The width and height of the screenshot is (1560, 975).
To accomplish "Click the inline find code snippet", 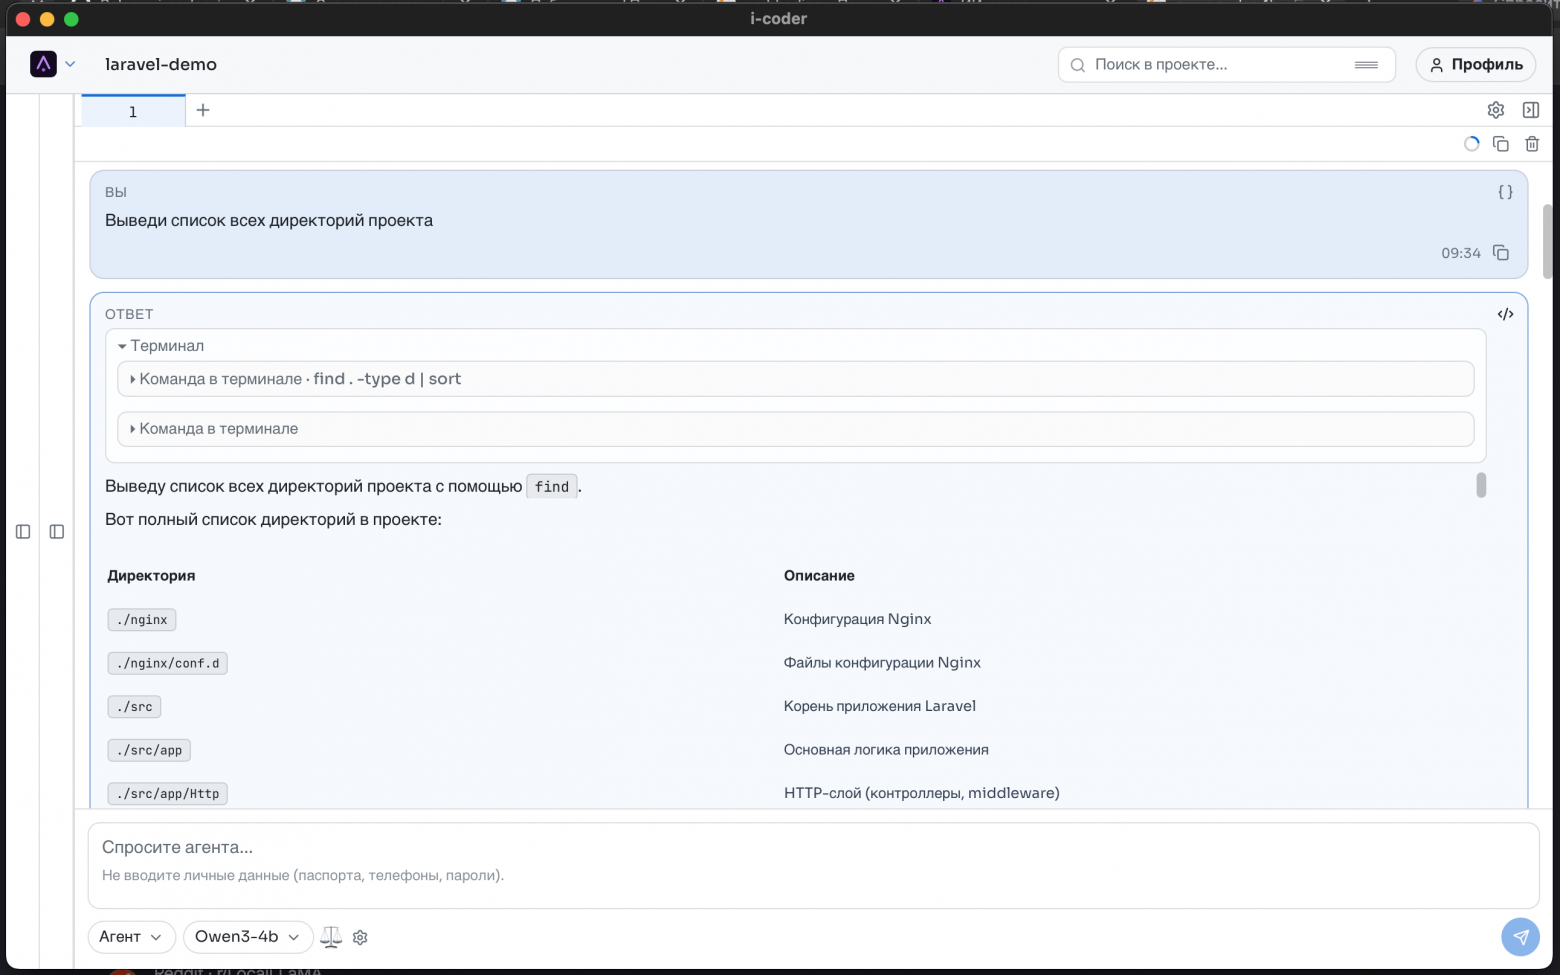I will 552,487.
